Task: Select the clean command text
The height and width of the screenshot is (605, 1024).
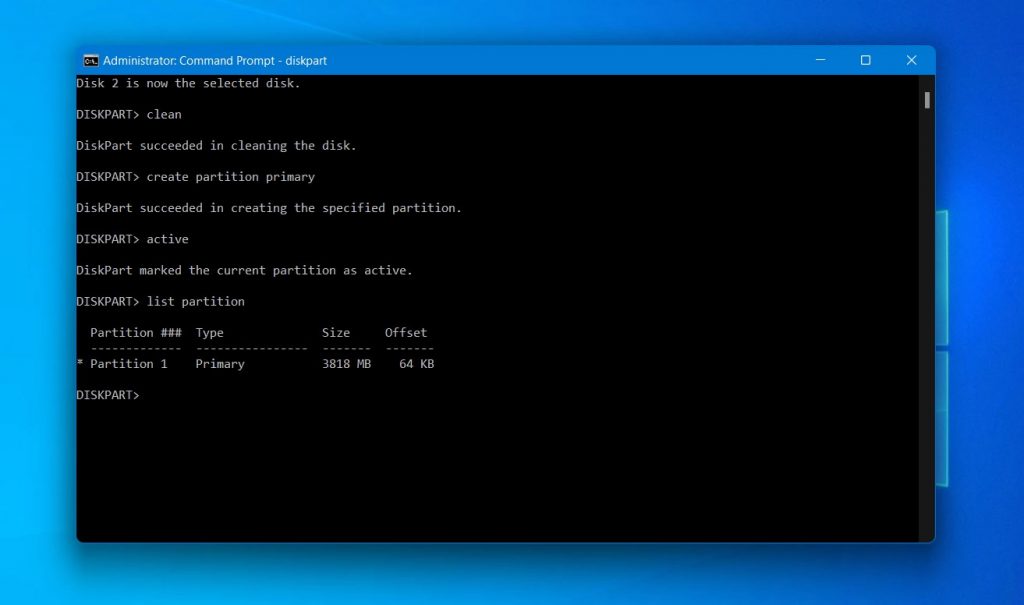Action: tap(163, 114)
